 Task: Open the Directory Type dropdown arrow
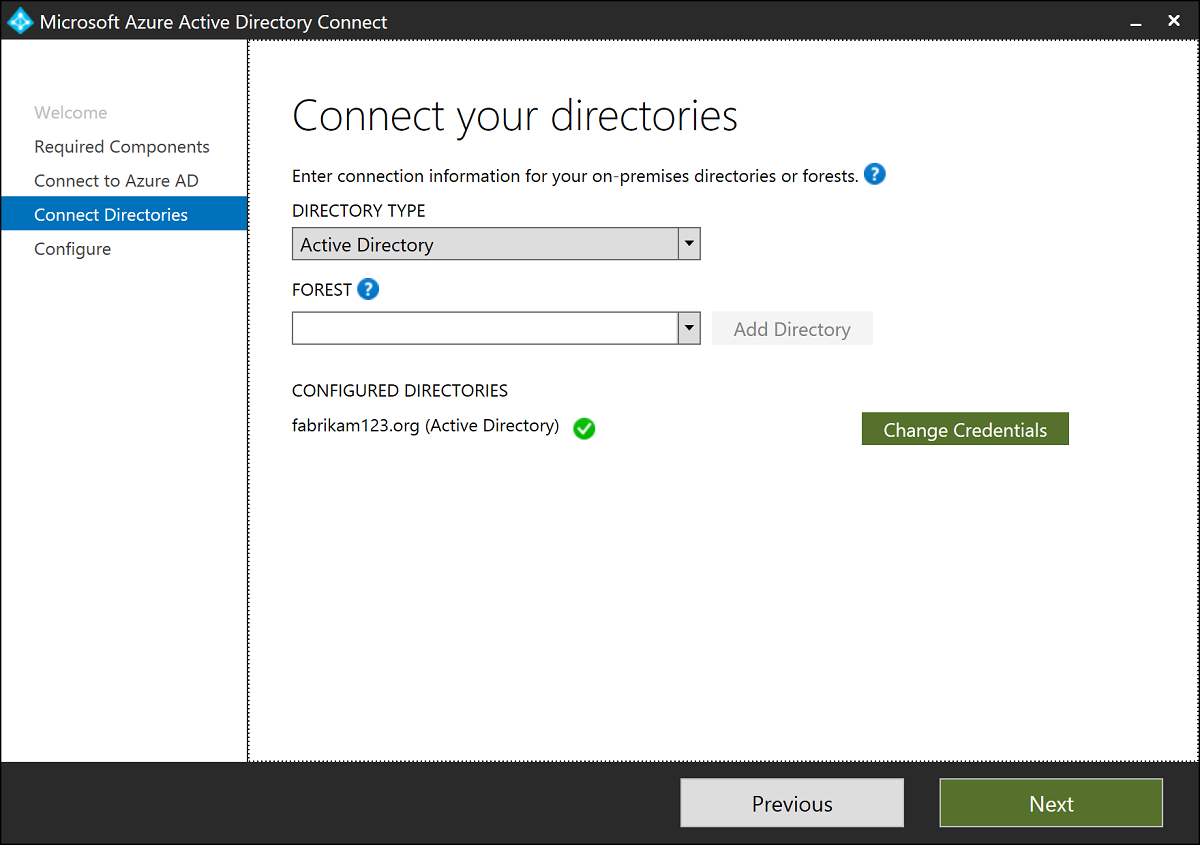[689, 244]
